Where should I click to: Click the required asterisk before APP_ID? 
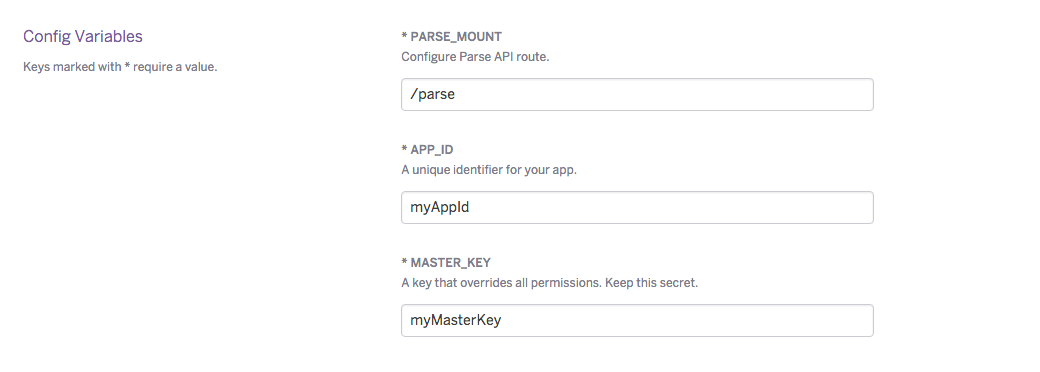[405, 149]
